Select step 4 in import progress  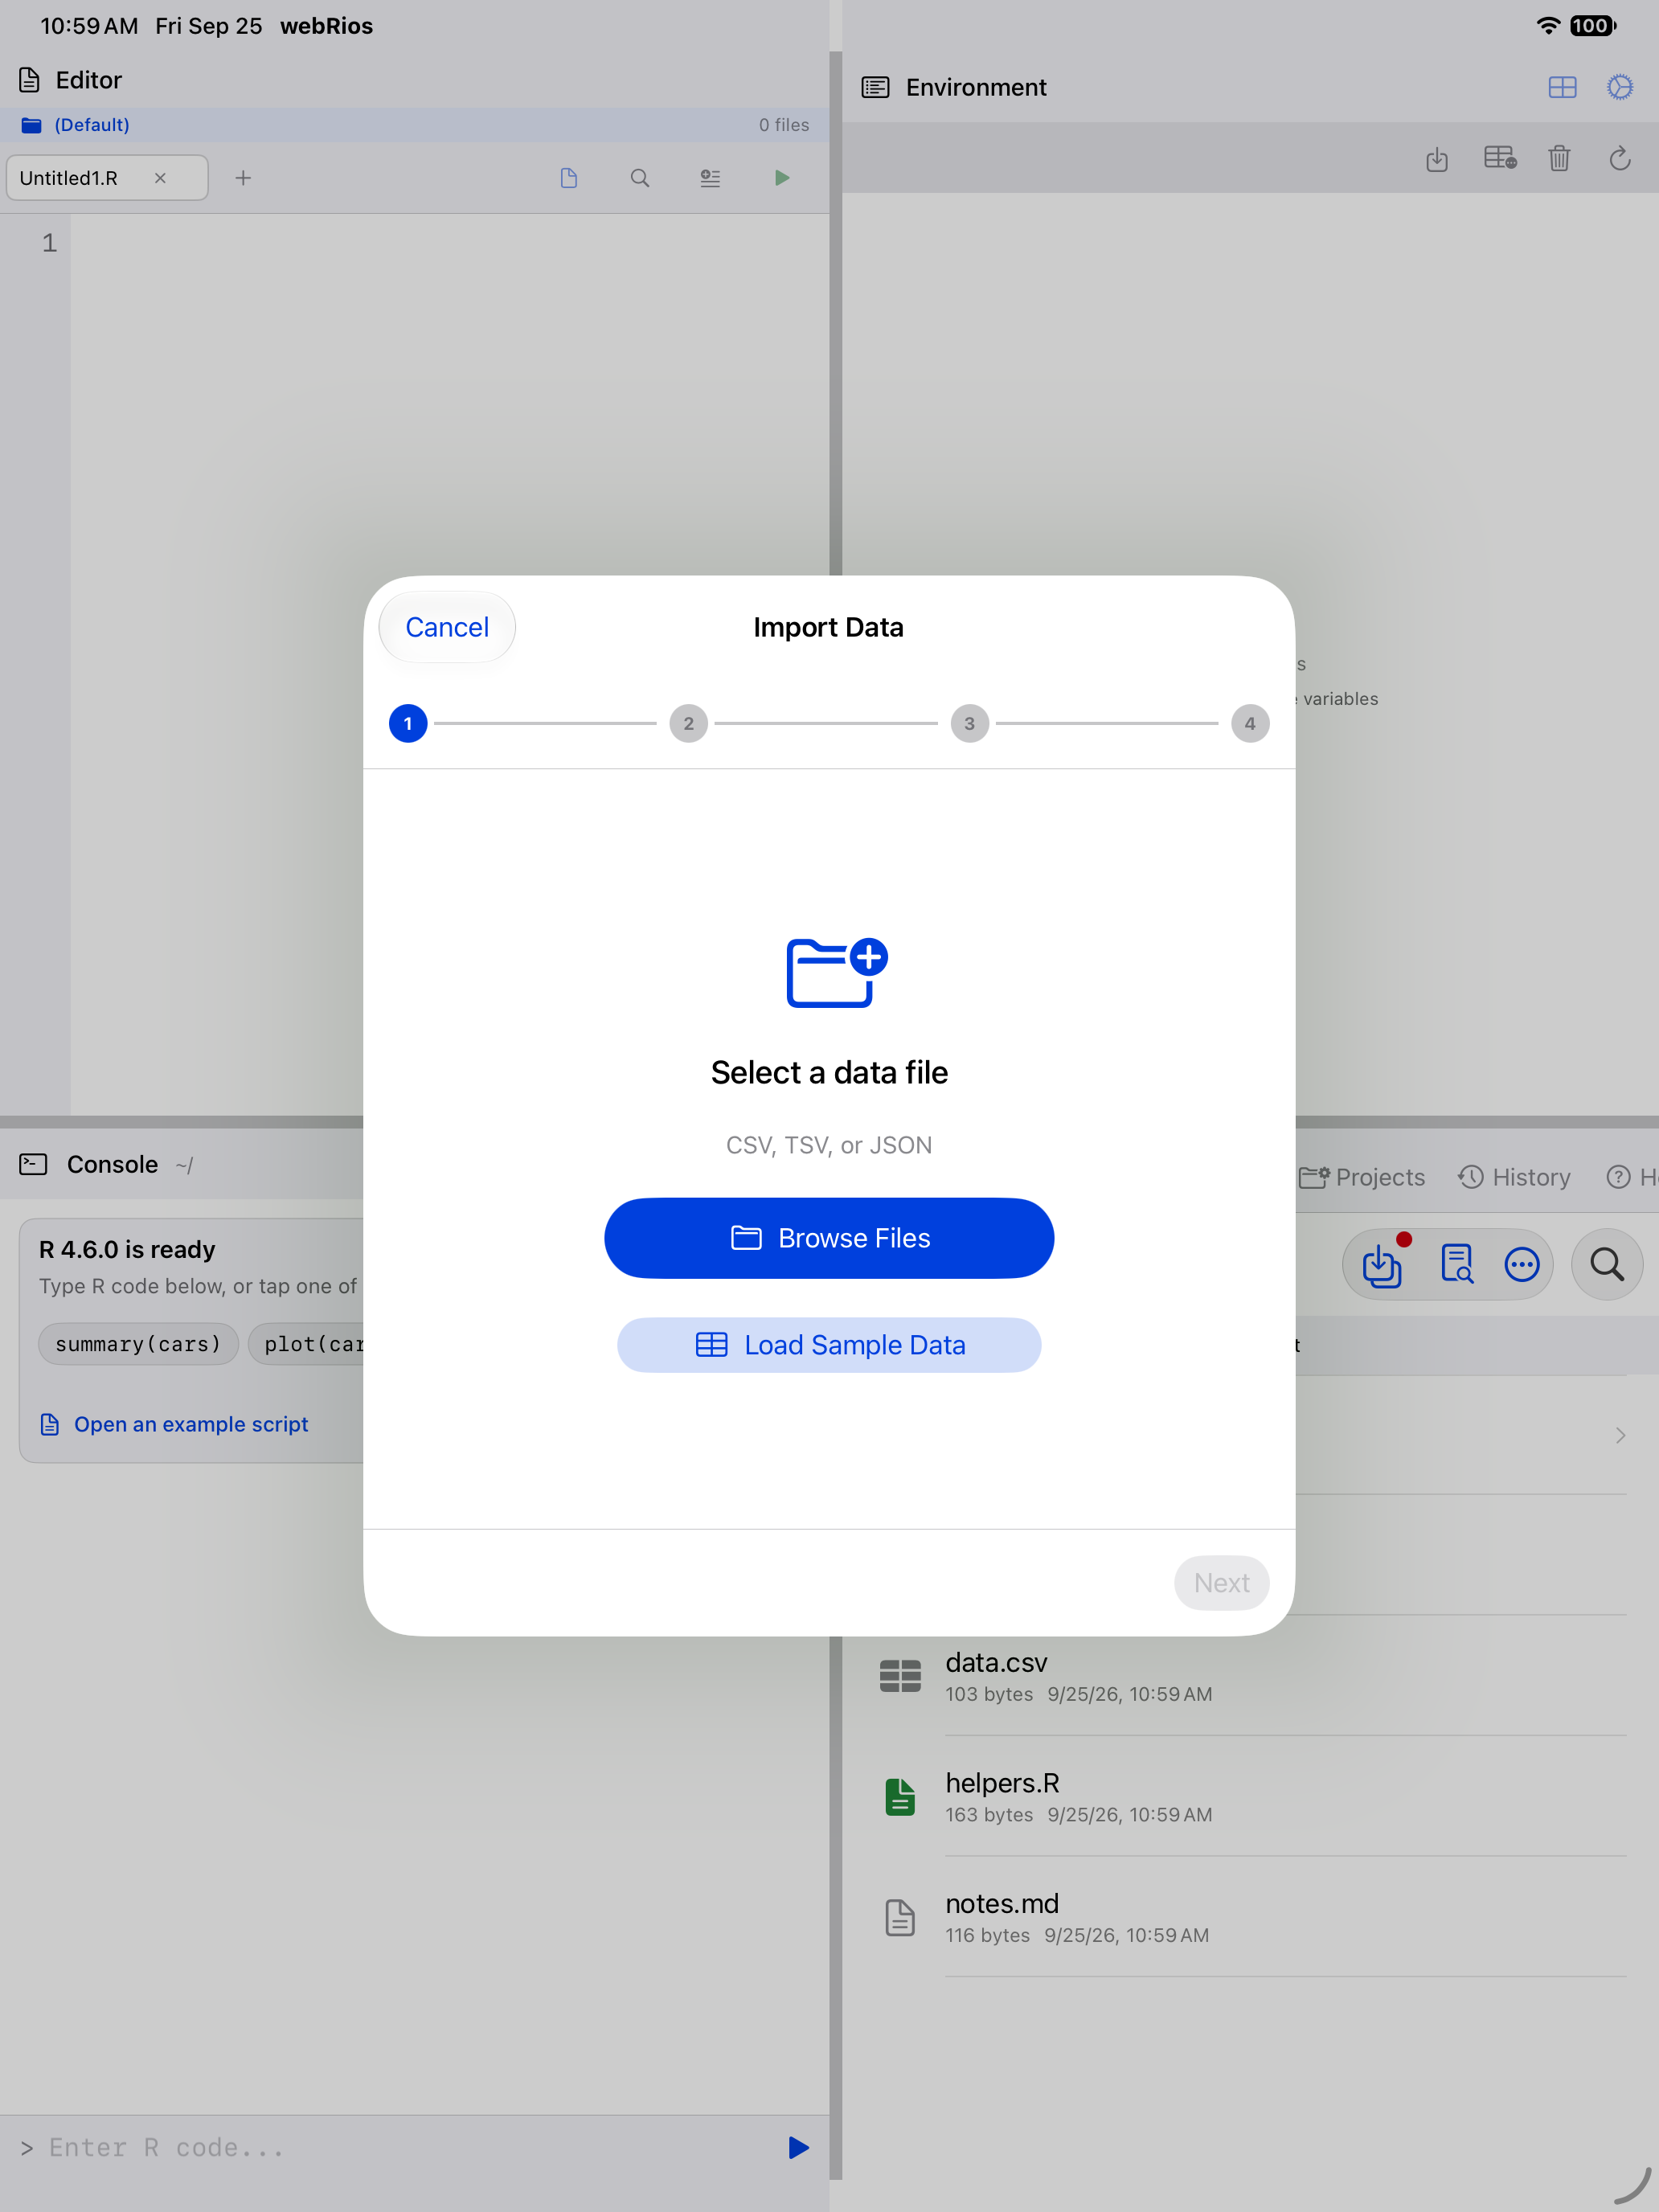[1250, 723]
